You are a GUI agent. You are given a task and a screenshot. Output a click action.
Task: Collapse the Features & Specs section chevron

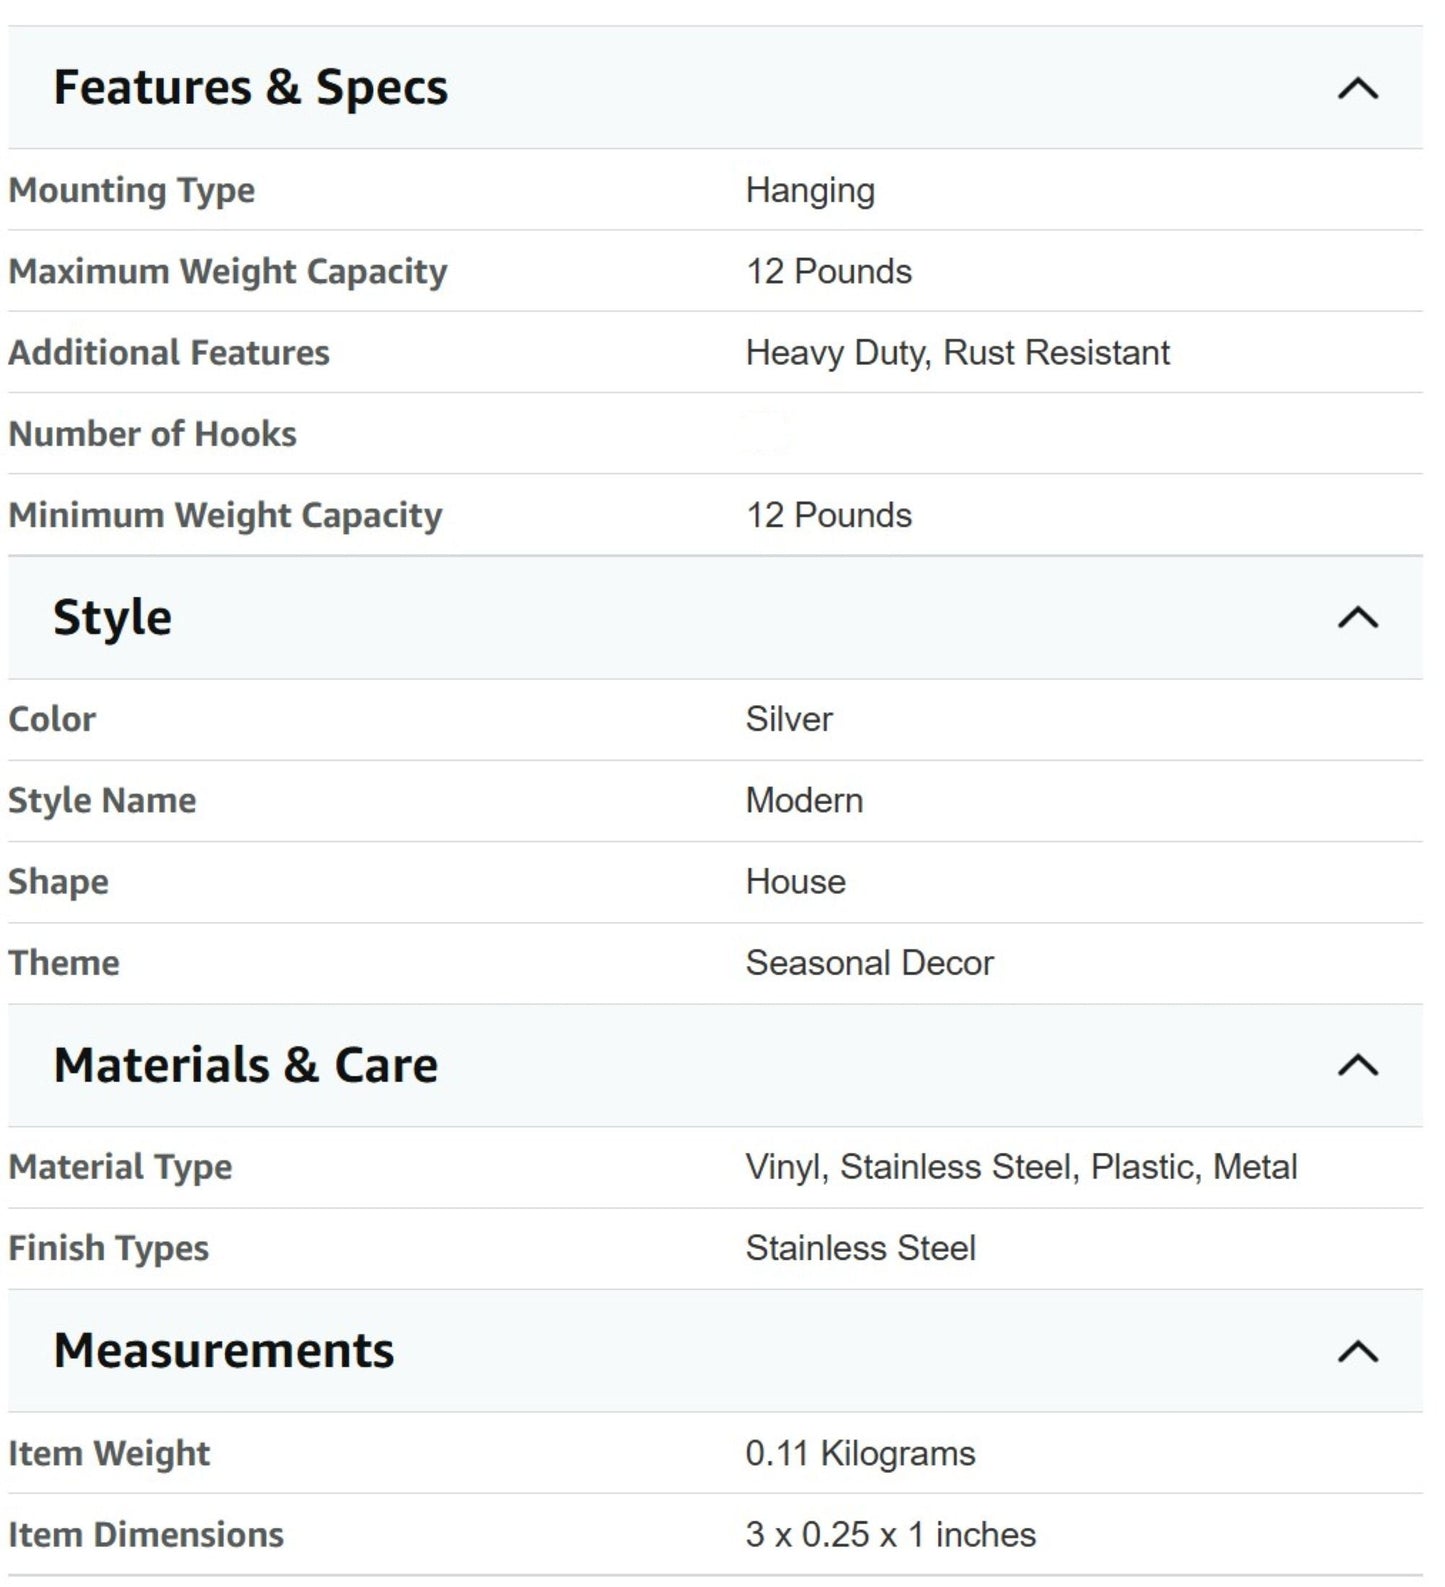1357,89
